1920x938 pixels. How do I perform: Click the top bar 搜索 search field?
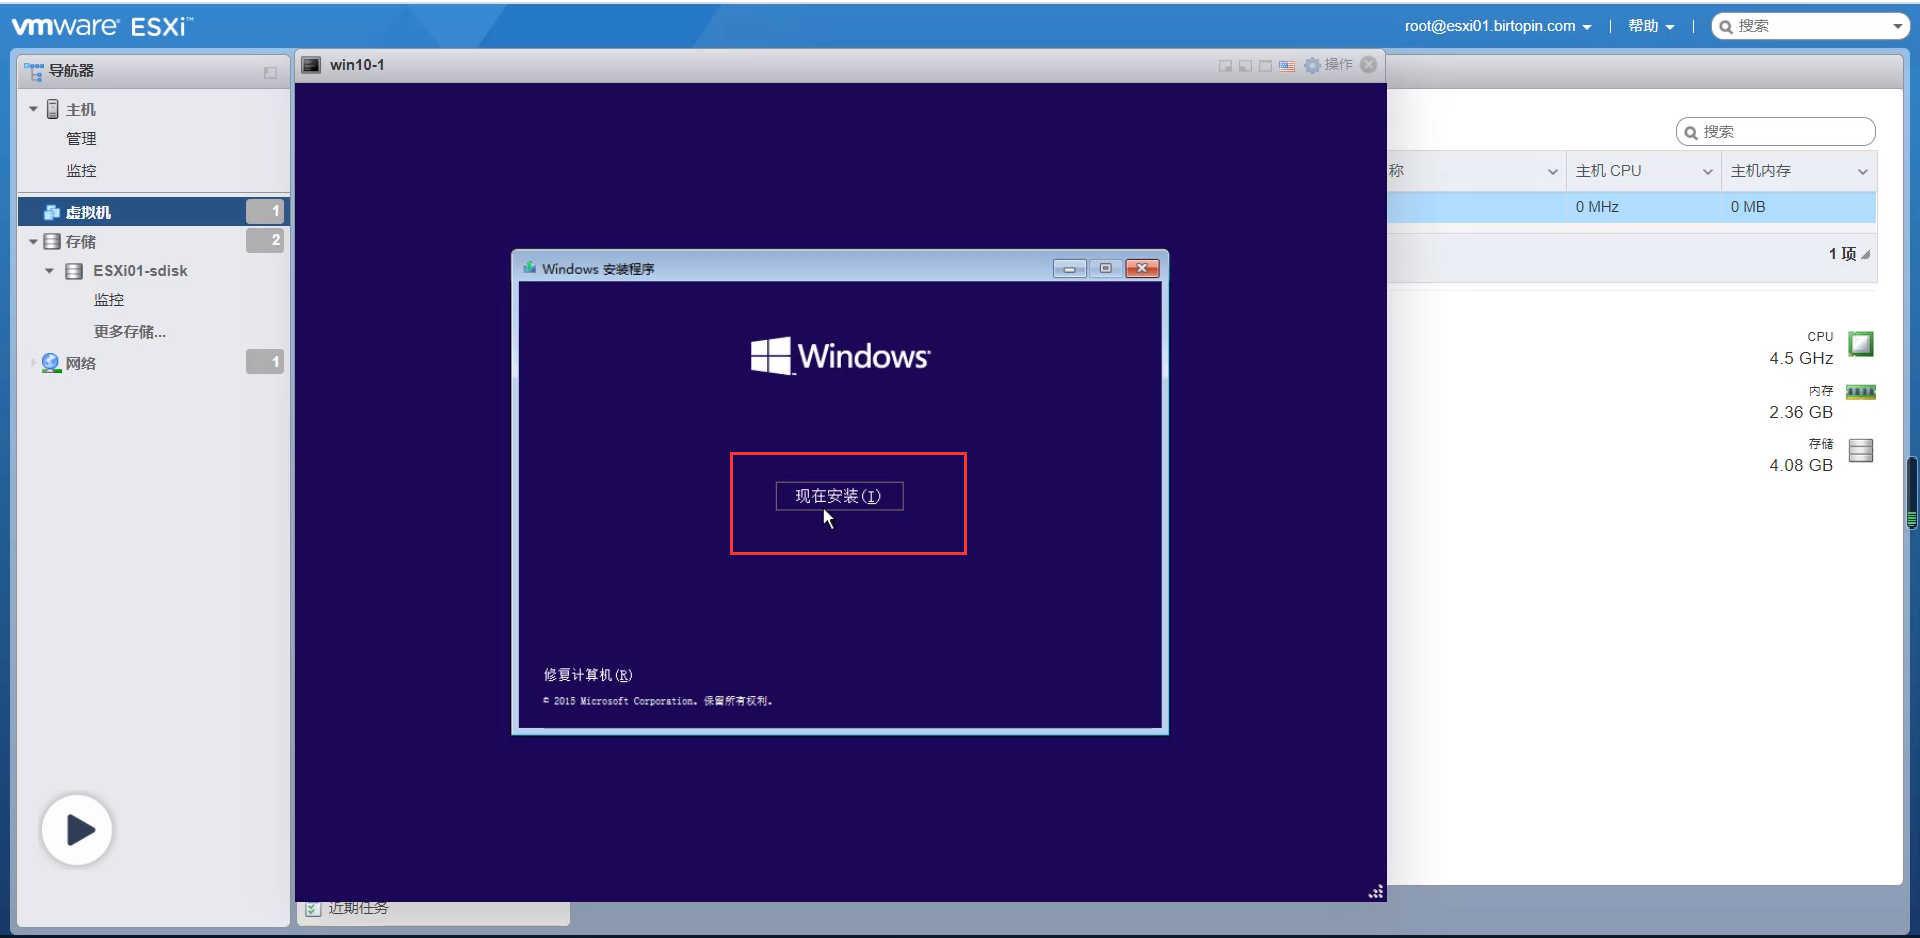pos(1811,27)
